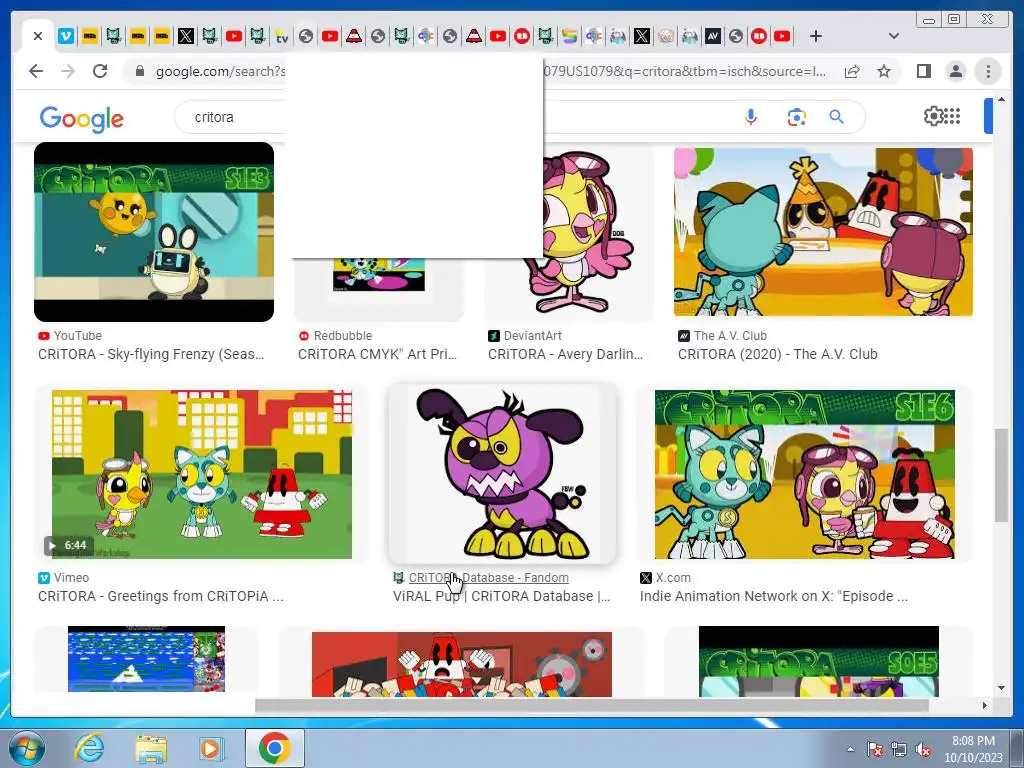Open the red cone character thumbnail
Image resolution: width=1024 pixels, height=768 pixels.
(x=462, y=662)
